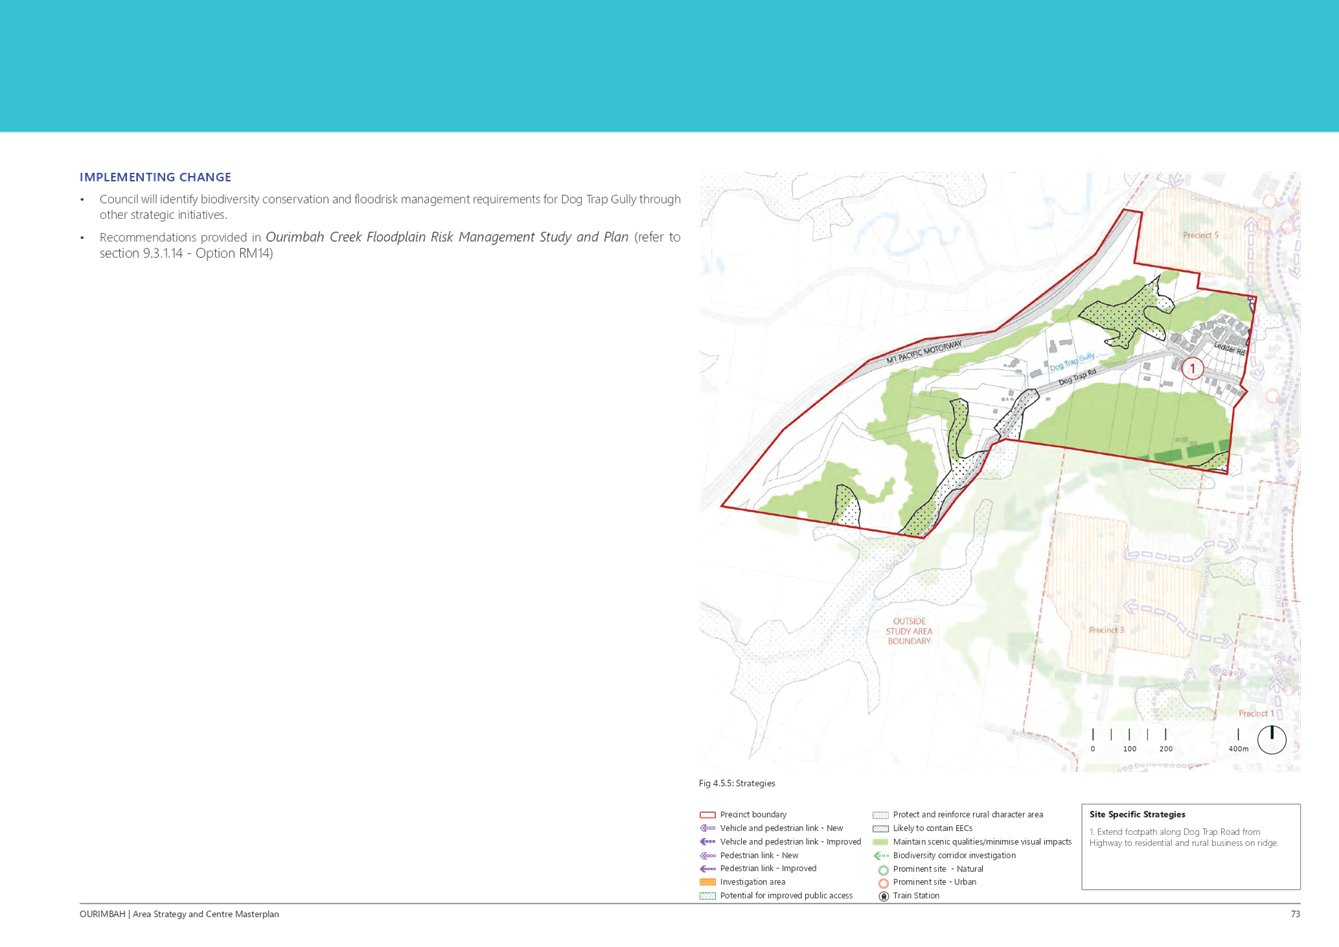Click the Precinct boundary legend symbol

[x=708, y=814]
